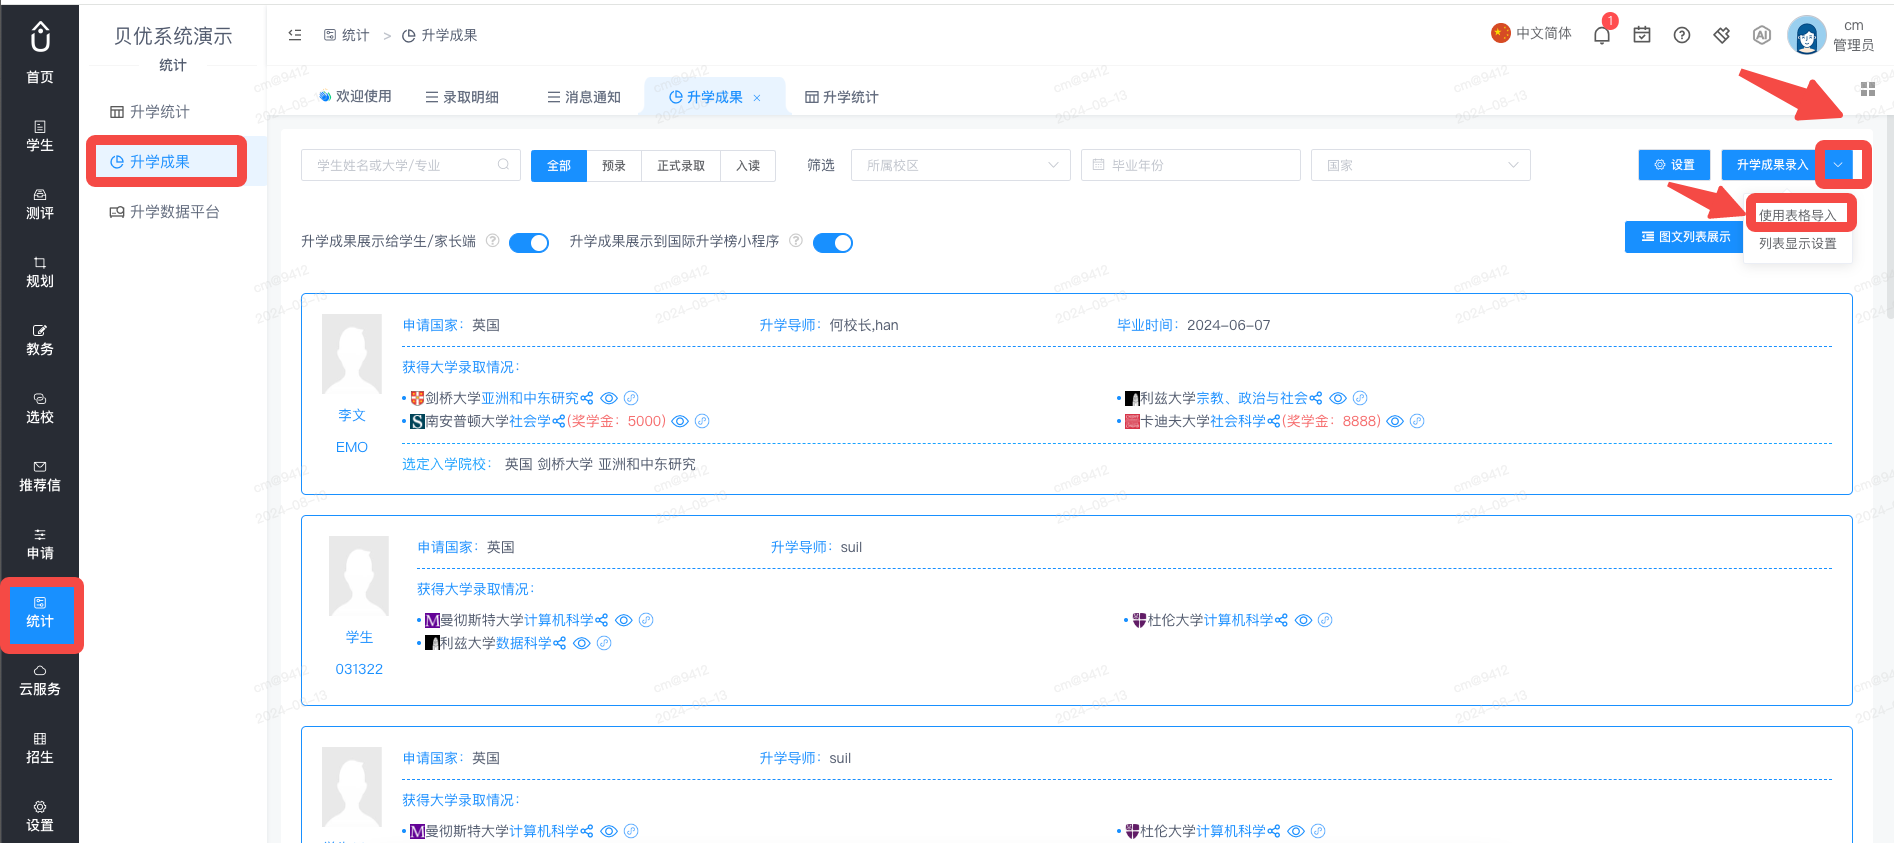The width and height of the screenshot is (1894, 843).
Task: Open the calendar icon in header
Action: tap(1642, 35)
